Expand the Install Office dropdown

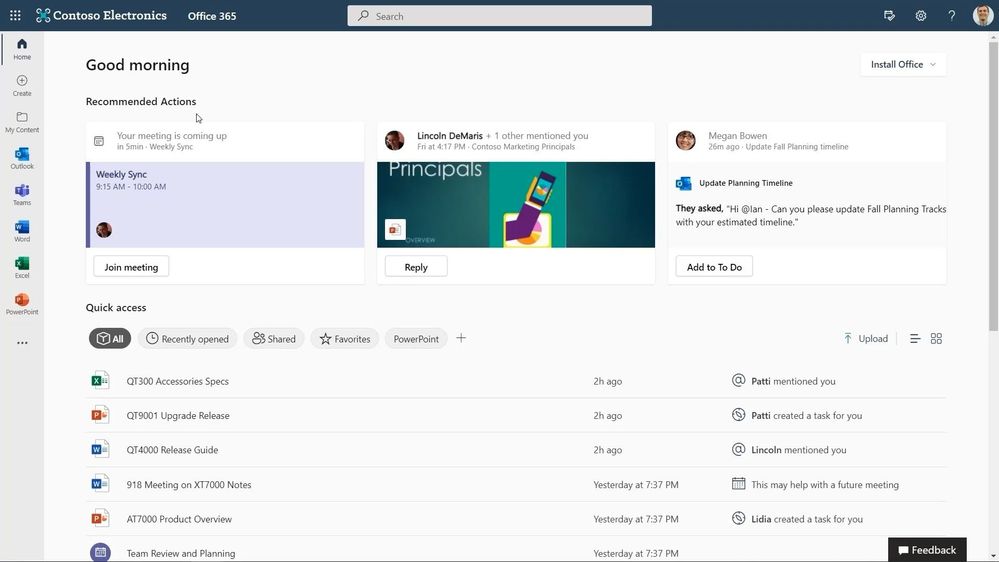coord(903,64)
